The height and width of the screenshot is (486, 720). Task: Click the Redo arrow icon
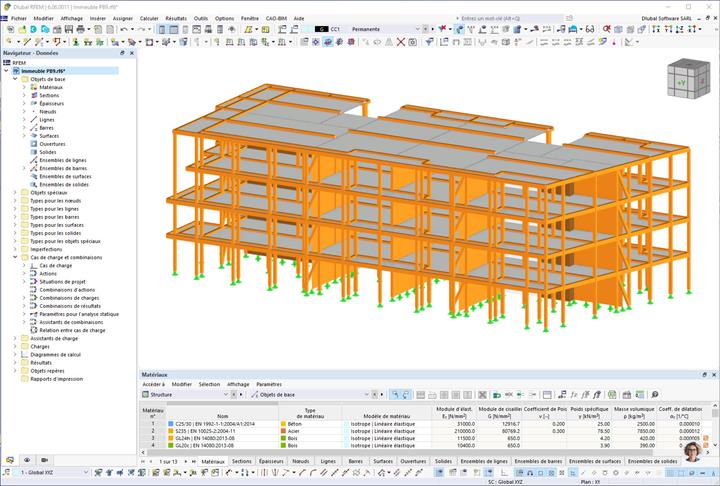tap(142, 29)
